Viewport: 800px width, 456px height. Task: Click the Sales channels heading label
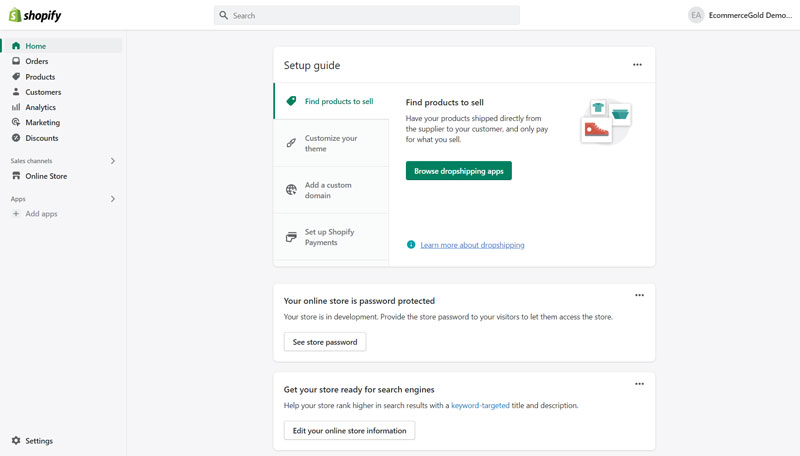(x=31, y=161)
